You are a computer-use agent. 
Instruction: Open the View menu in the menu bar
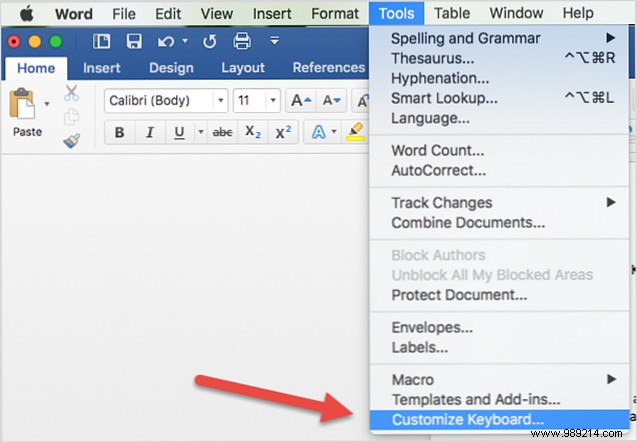coord(217,14)
